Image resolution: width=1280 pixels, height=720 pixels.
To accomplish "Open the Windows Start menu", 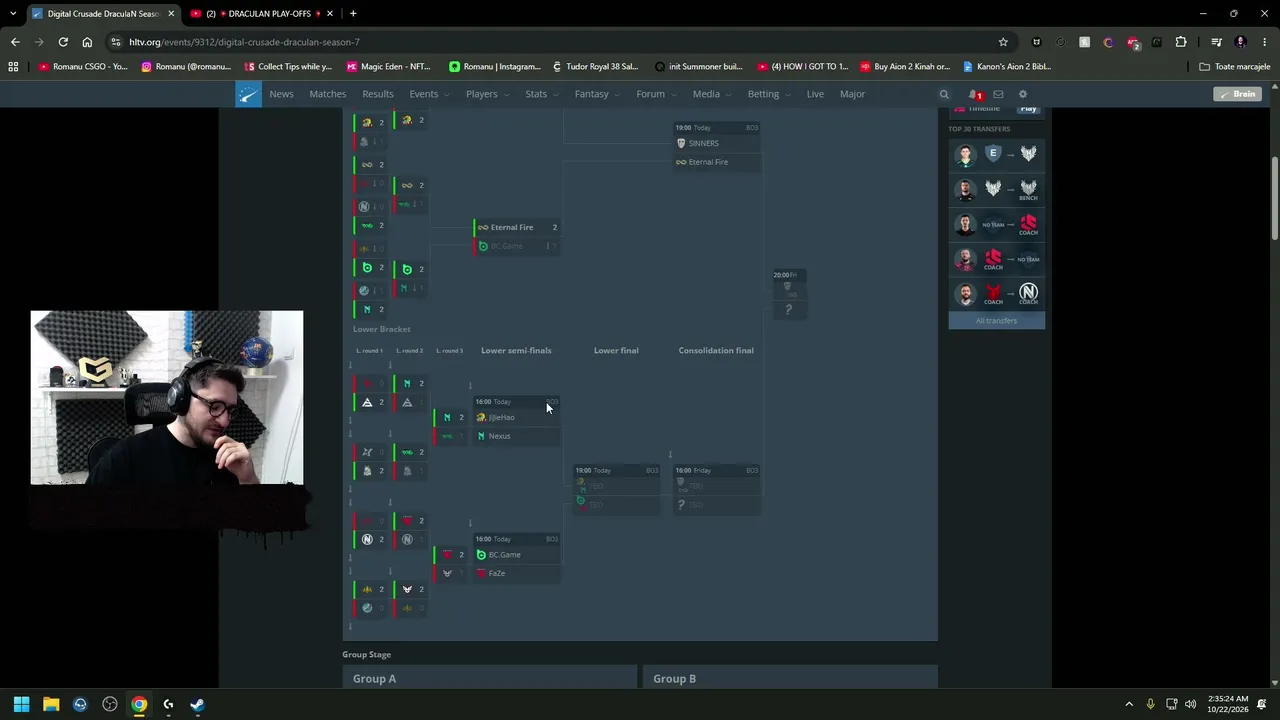I will tap(21, 704).
